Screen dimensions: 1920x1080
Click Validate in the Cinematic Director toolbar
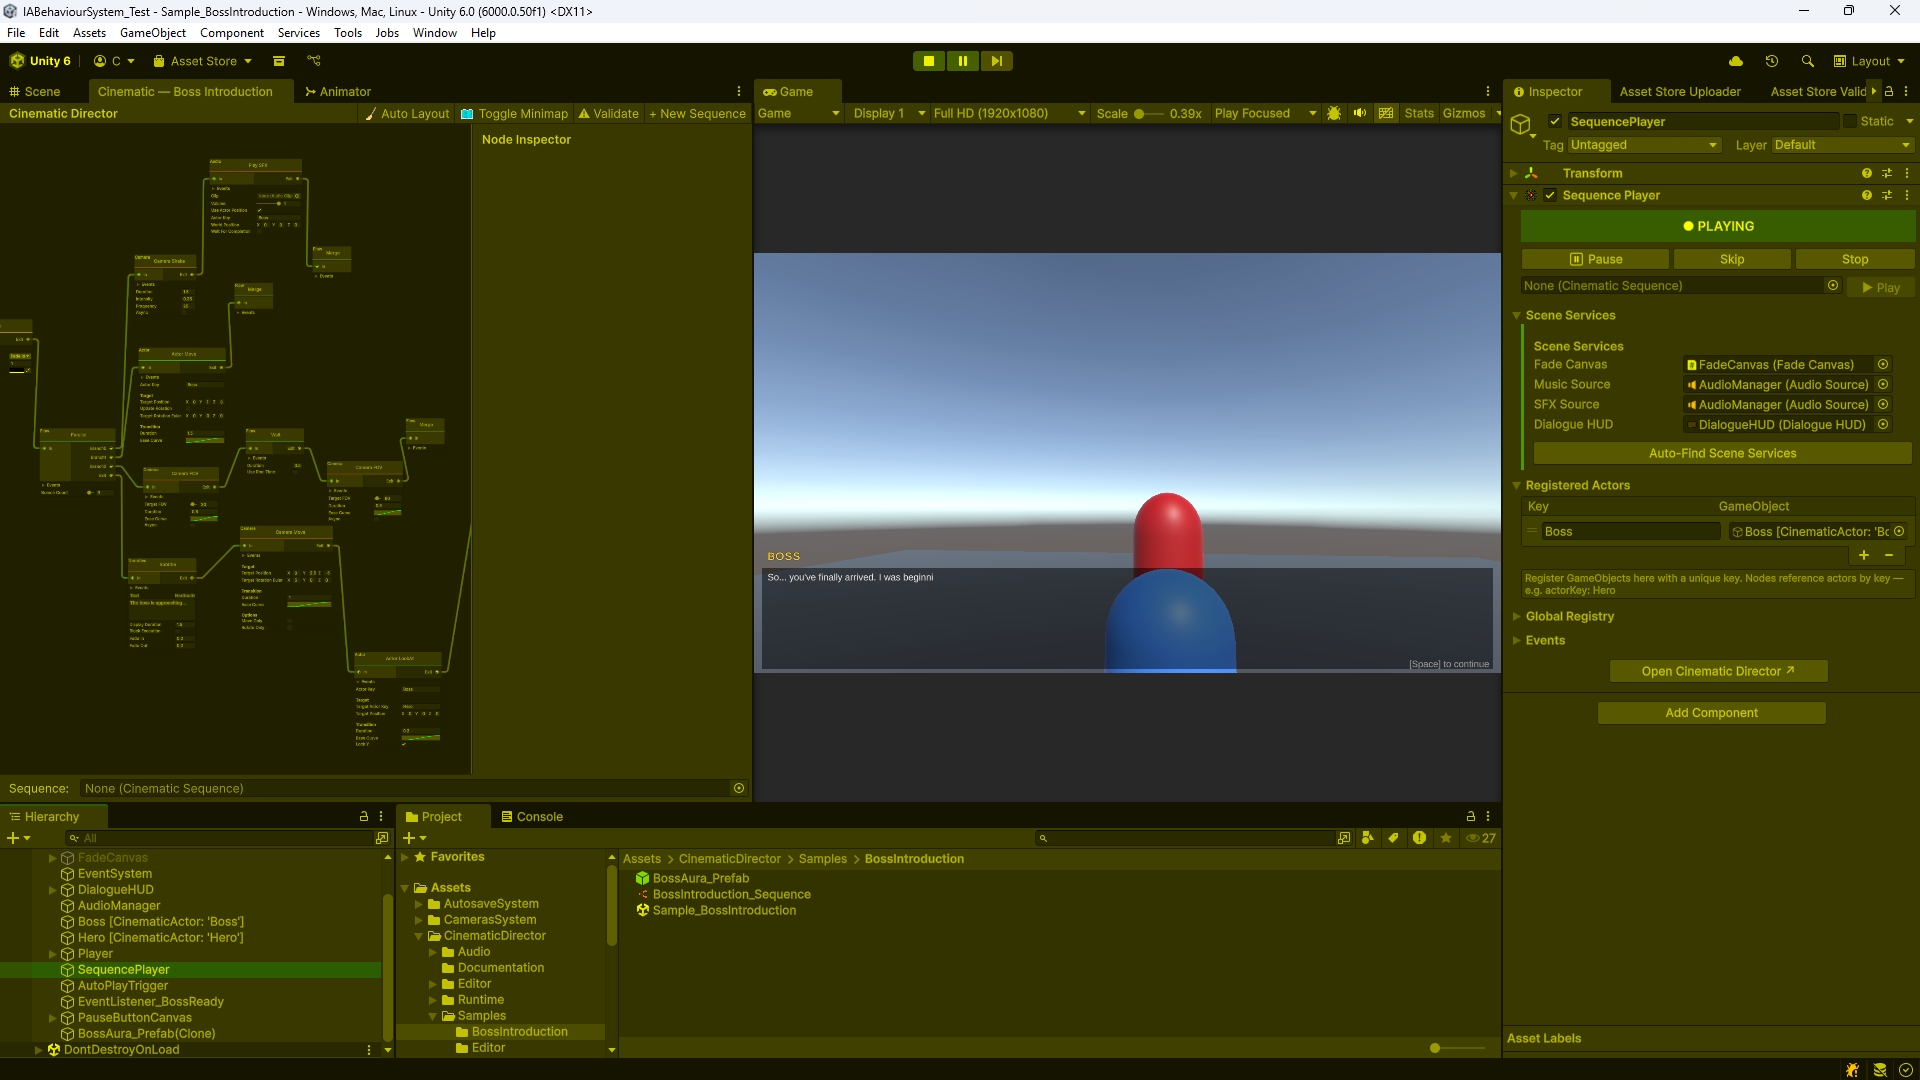(x=608, y=113)
